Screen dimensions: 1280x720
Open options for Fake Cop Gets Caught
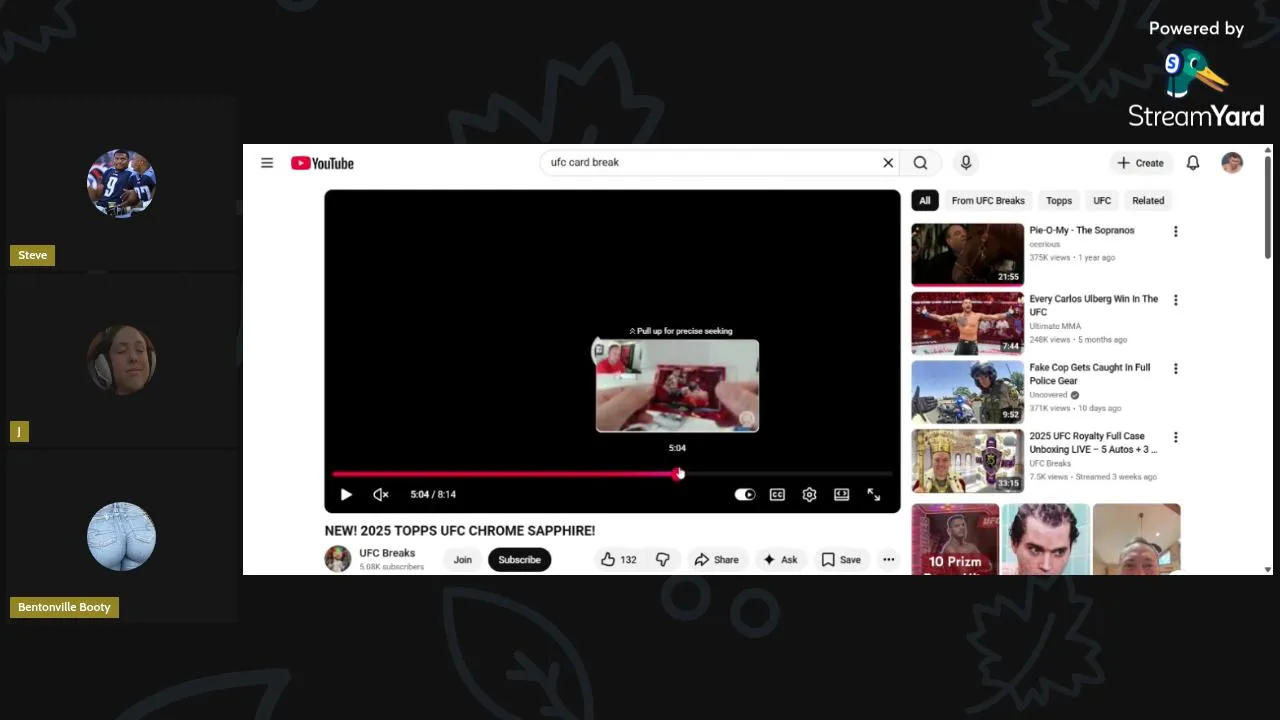pos(1175,369)
